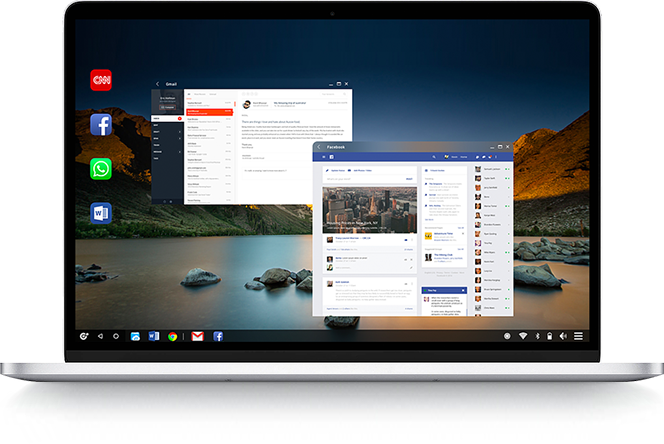
Task: Open the Word desktop shortcut
Action: [x=101, y=212]
